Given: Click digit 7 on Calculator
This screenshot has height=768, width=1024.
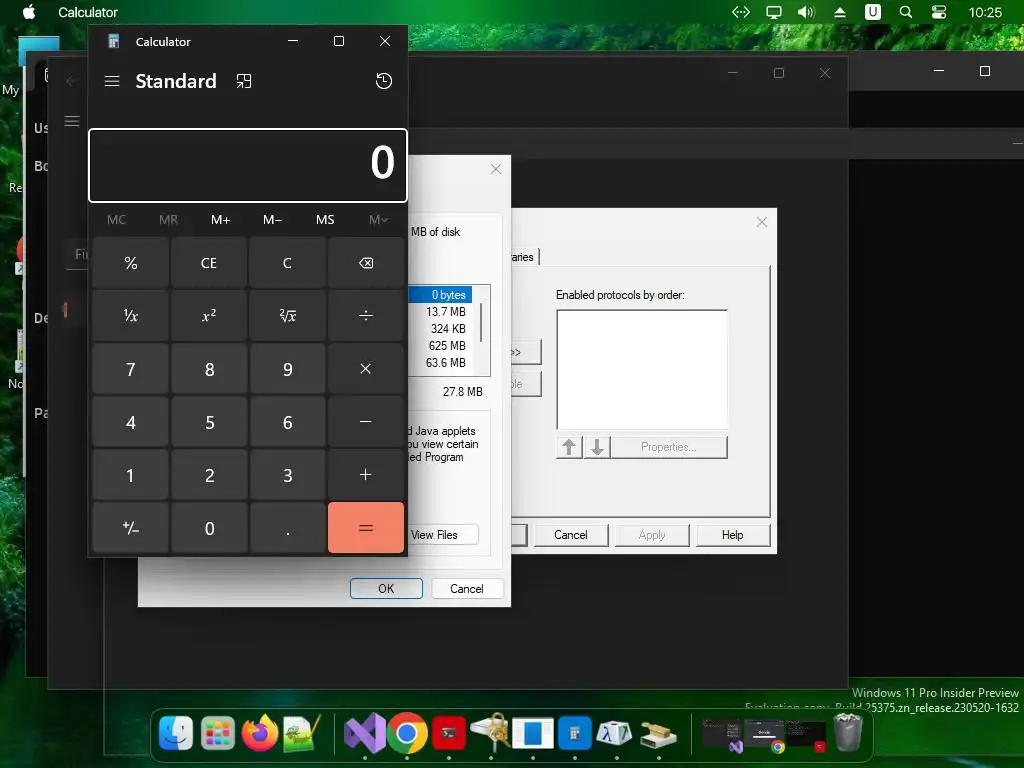Looking at the screenshot, I should [x=131, y=369].
